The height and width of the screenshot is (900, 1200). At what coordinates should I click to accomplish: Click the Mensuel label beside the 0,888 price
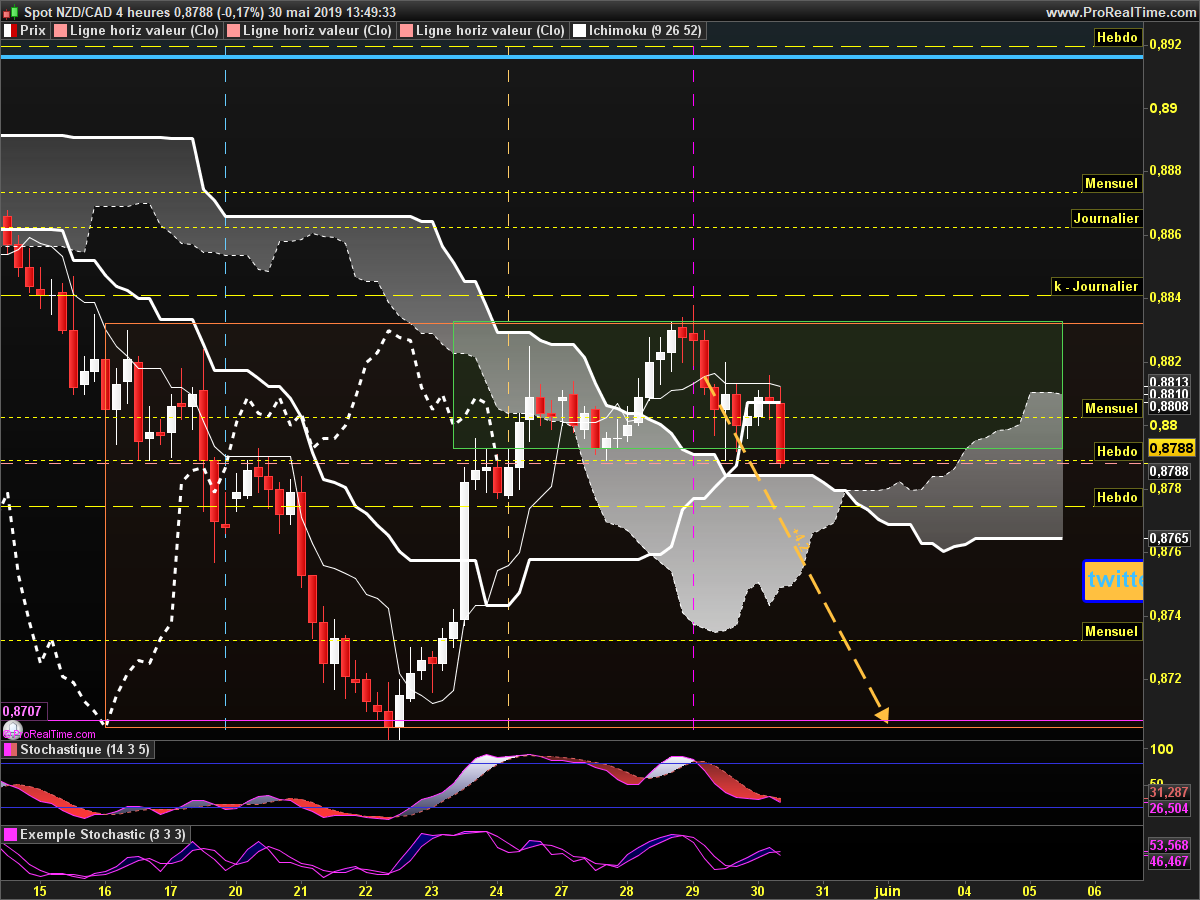pos(1111,184)
